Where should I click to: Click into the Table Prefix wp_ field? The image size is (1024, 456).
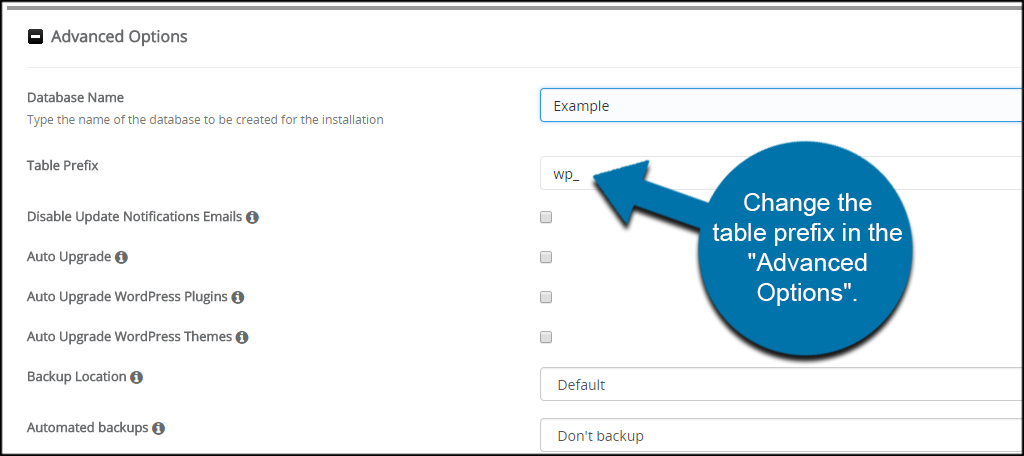pos(781,173)
